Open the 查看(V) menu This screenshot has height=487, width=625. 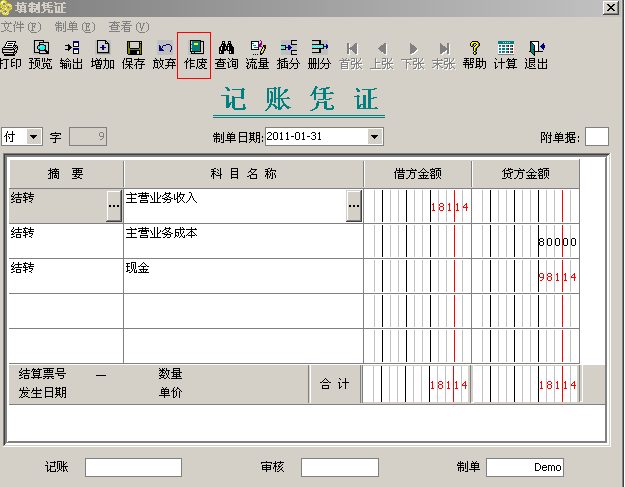pos(129,27)
